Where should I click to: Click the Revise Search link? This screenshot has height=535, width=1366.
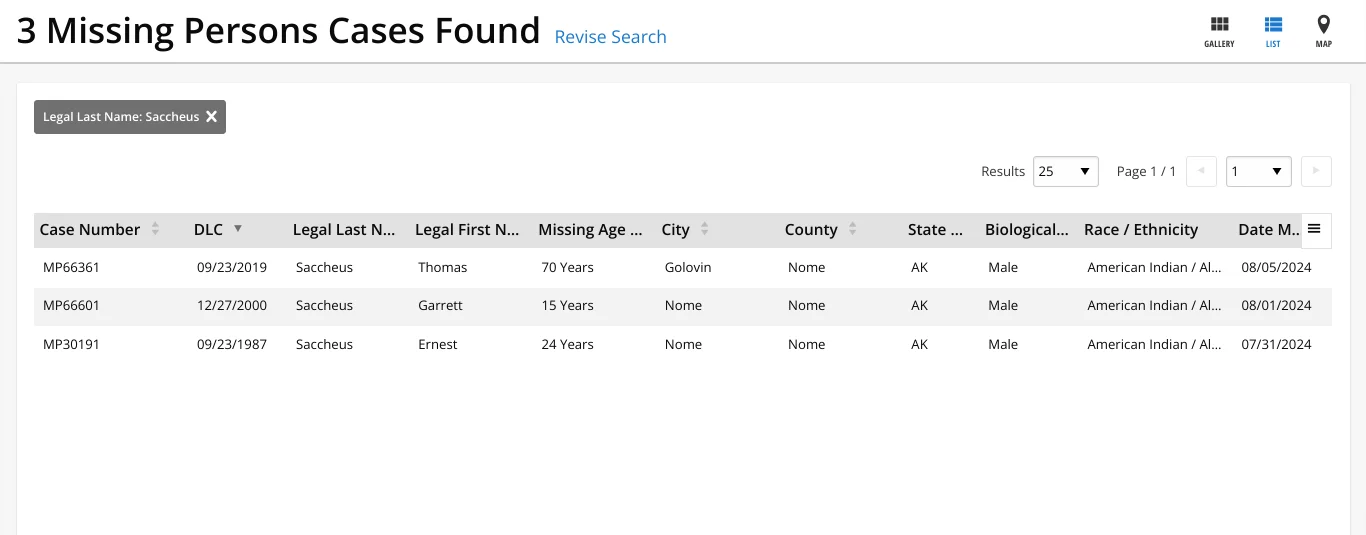pyautogui.click(x=610, y=37)
